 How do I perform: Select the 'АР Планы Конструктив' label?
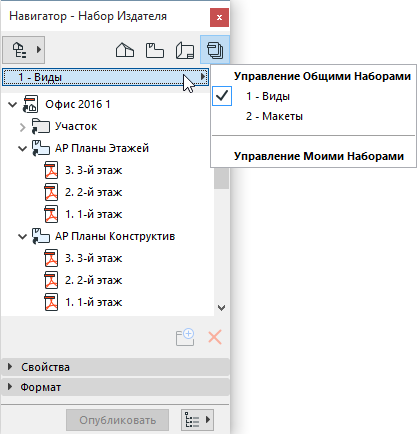point(115,236)
